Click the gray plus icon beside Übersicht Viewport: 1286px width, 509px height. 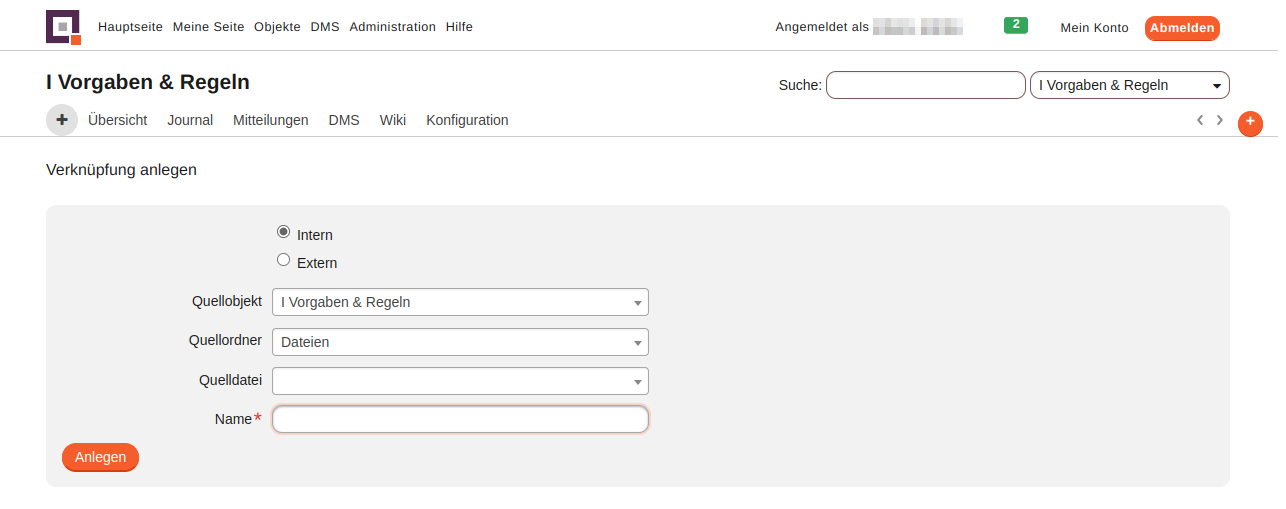coord(62,119)
